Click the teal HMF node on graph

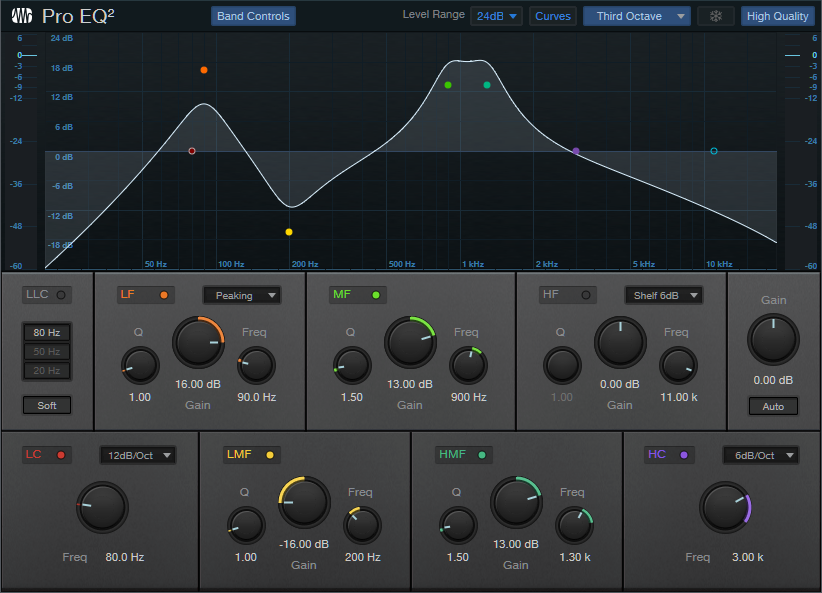(487, 85)
